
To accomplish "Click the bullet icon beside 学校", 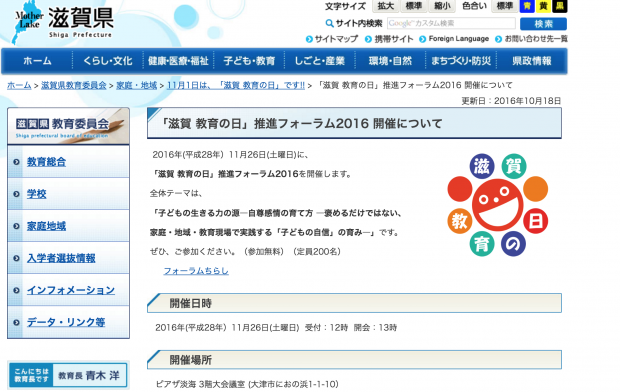I will [x=16, y=194].
